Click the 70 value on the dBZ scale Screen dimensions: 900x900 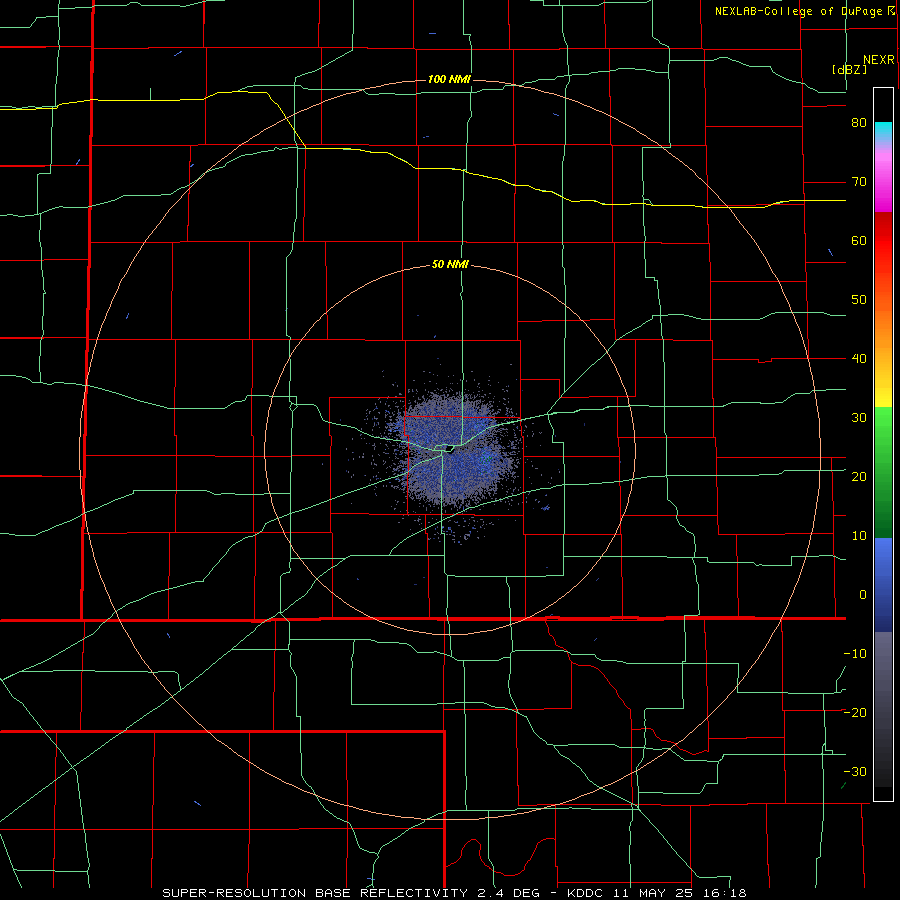(859, 182)
